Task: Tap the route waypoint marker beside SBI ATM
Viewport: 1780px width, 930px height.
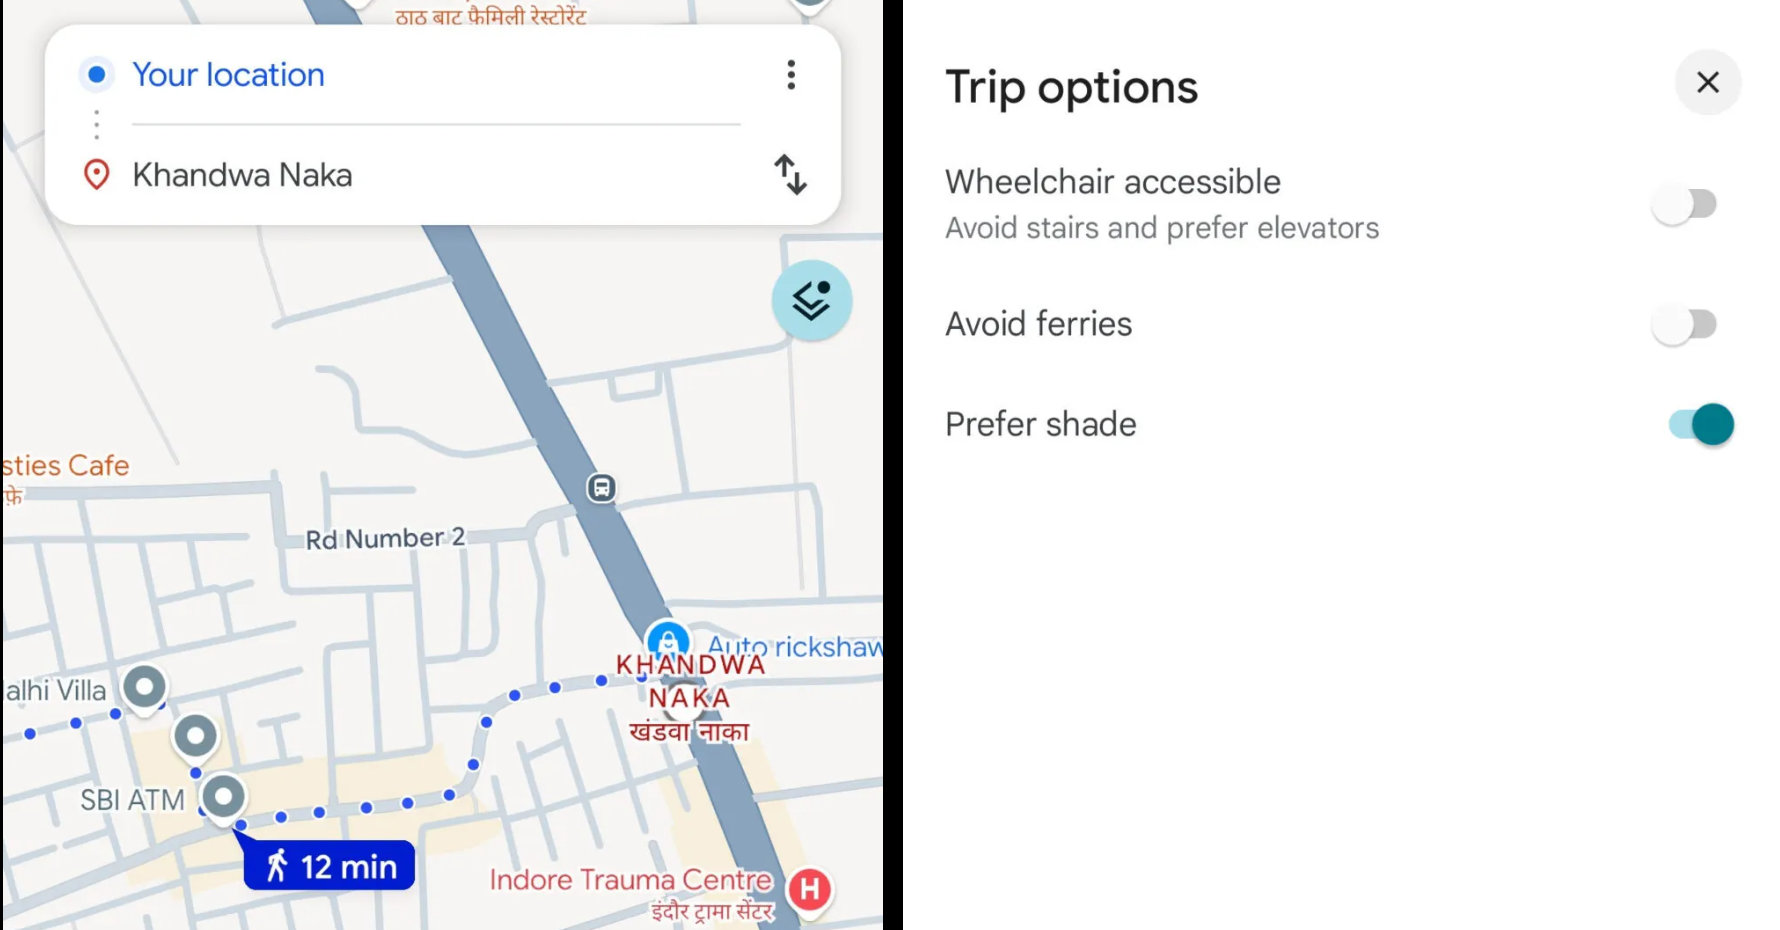Action: click(x=224, y=797)
